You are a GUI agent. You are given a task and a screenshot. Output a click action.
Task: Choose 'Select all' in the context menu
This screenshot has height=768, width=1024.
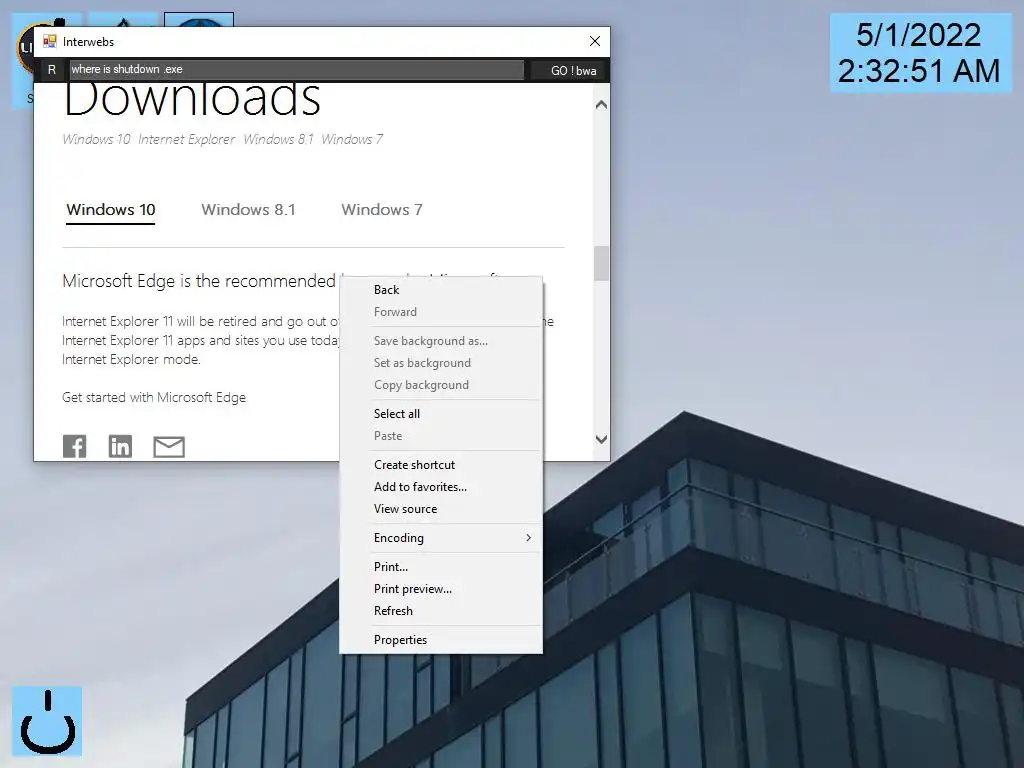[x=441, y=414]
